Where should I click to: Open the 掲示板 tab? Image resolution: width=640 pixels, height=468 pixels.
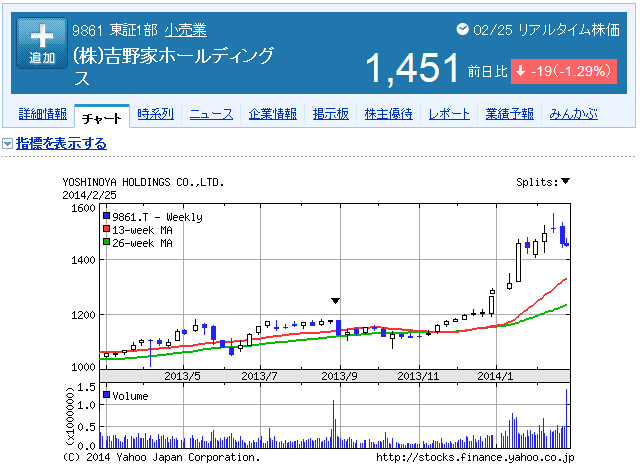331,114
